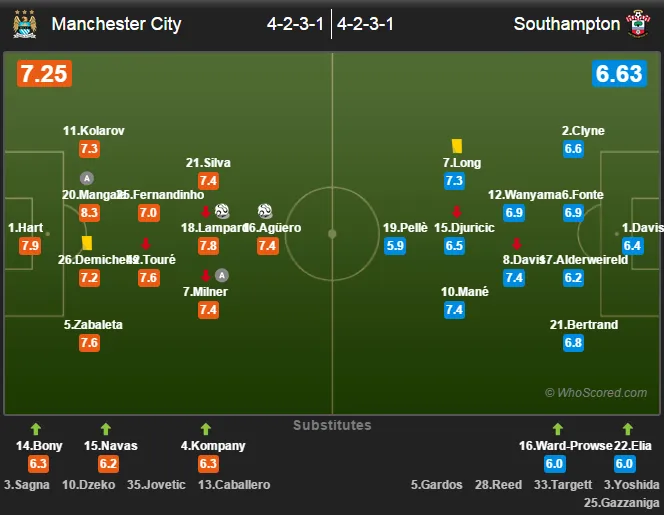Click the Manchester City team name
Image resolution: width=664 pixels, height=515 pixels.
116,24
